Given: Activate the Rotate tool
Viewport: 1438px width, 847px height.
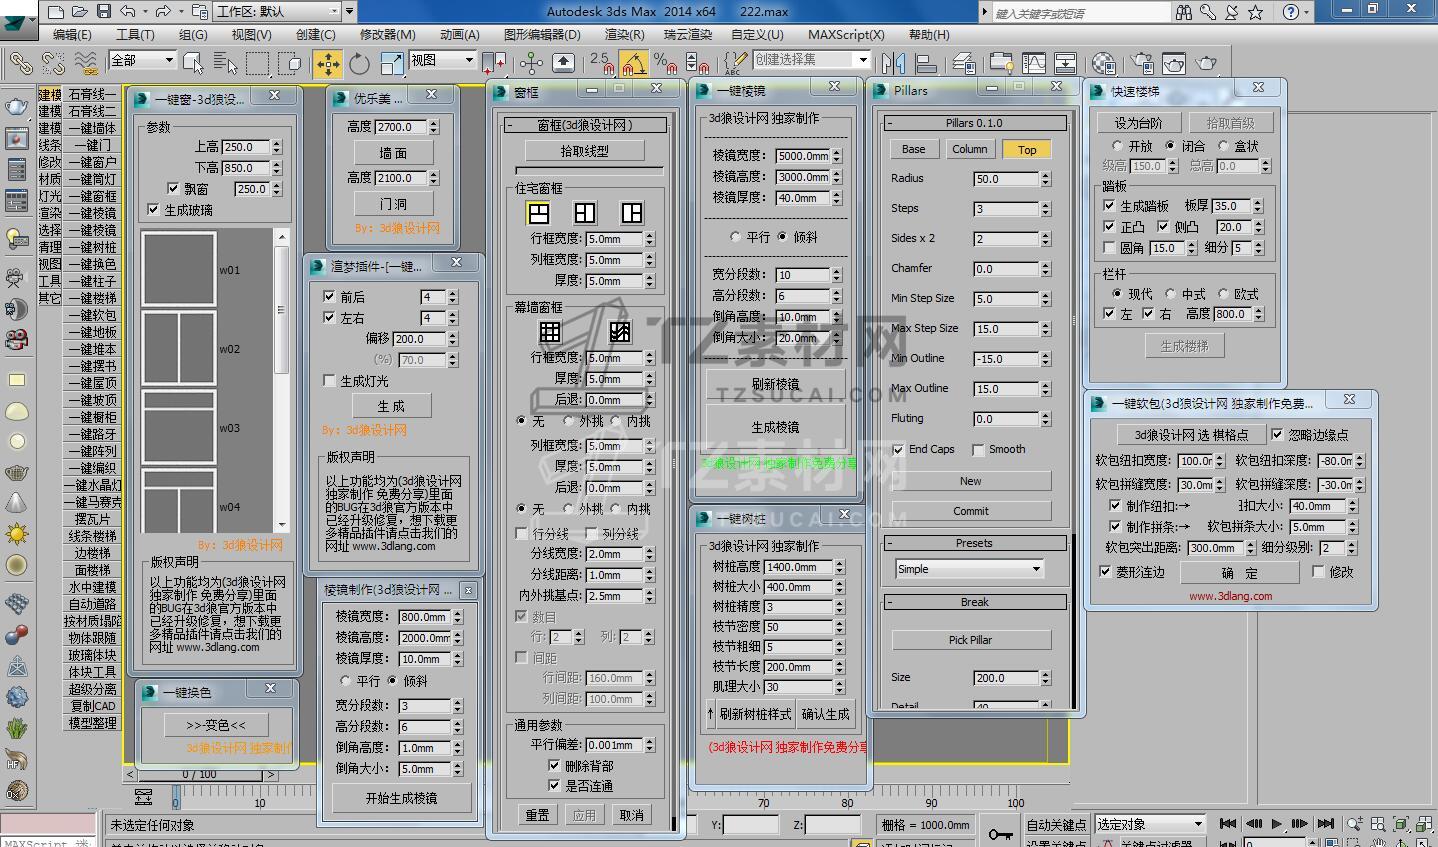Looking at the screenshot, I should coord(359,64).
